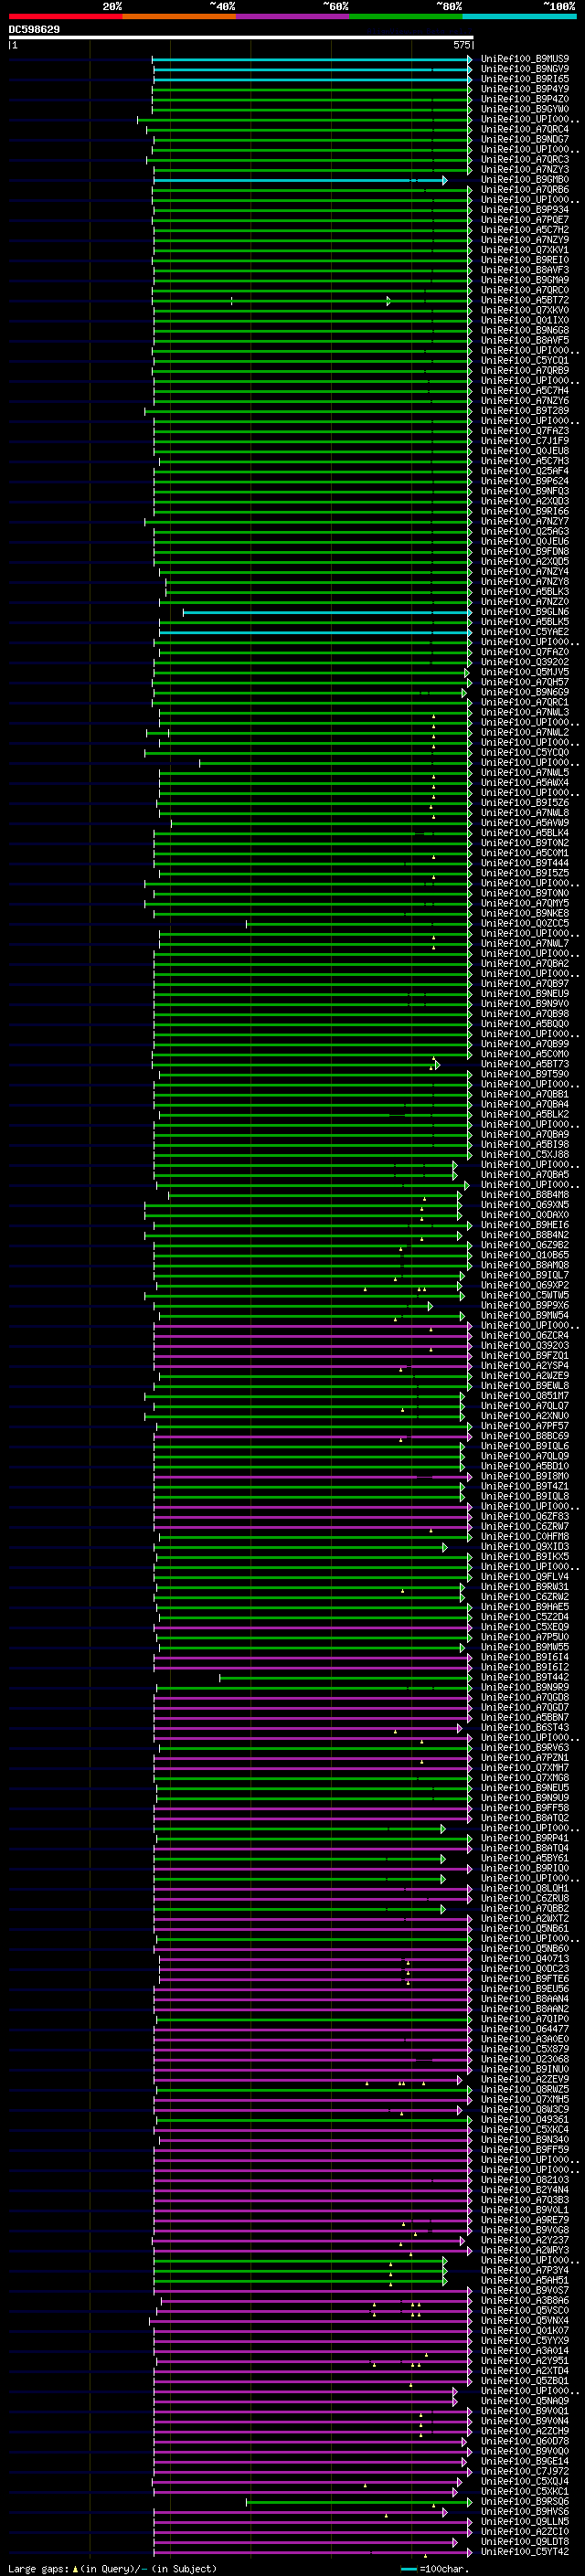Open the UniRef100_Q10B65 hit
Image resolution: width=585 pixels, height=2576 pixels.
click(x=525, y=1255)
